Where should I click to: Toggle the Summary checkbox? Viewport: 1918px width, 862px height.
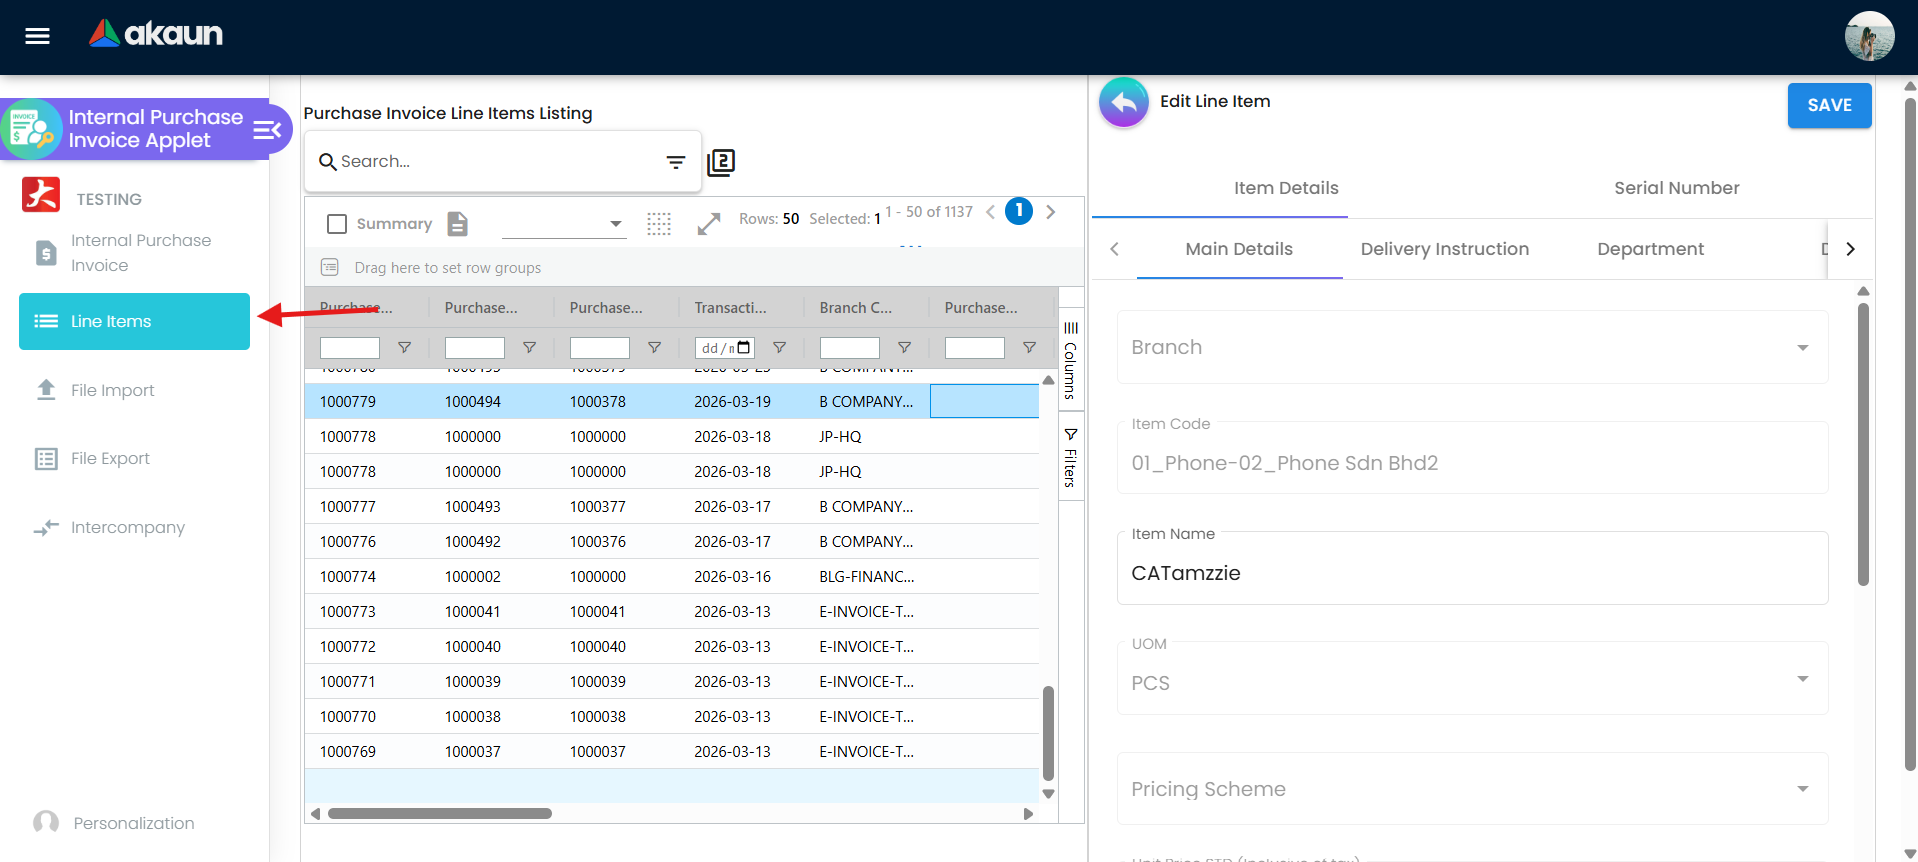click(x=337, y=224)
